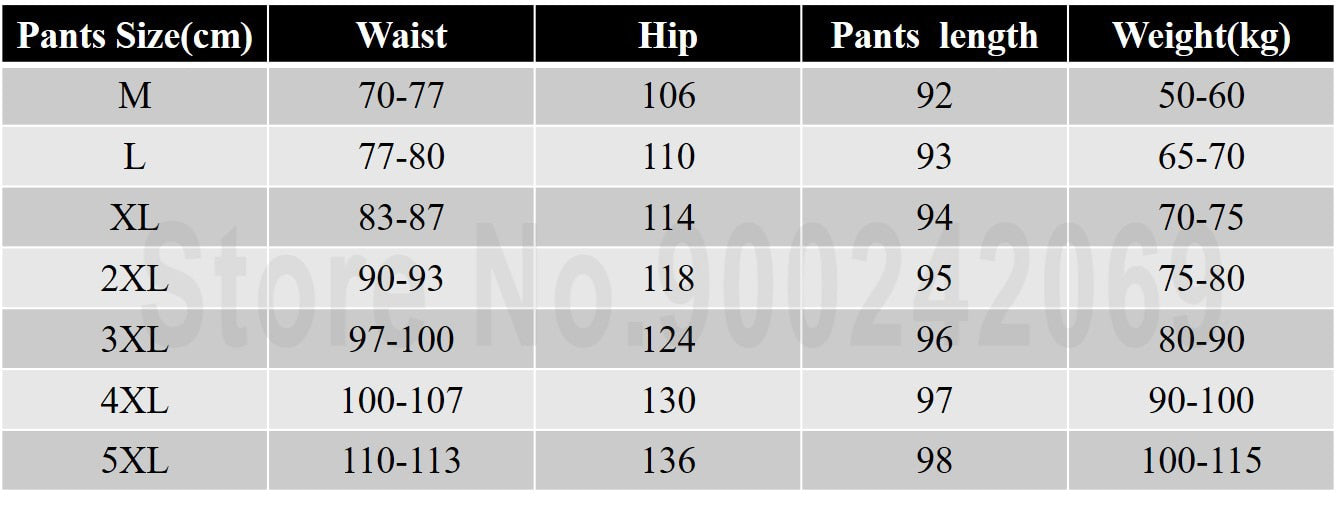Select the Pants length header
The height and width of the screenshot is (505, 1339).
pyautogui.click(x=934, y=37)
